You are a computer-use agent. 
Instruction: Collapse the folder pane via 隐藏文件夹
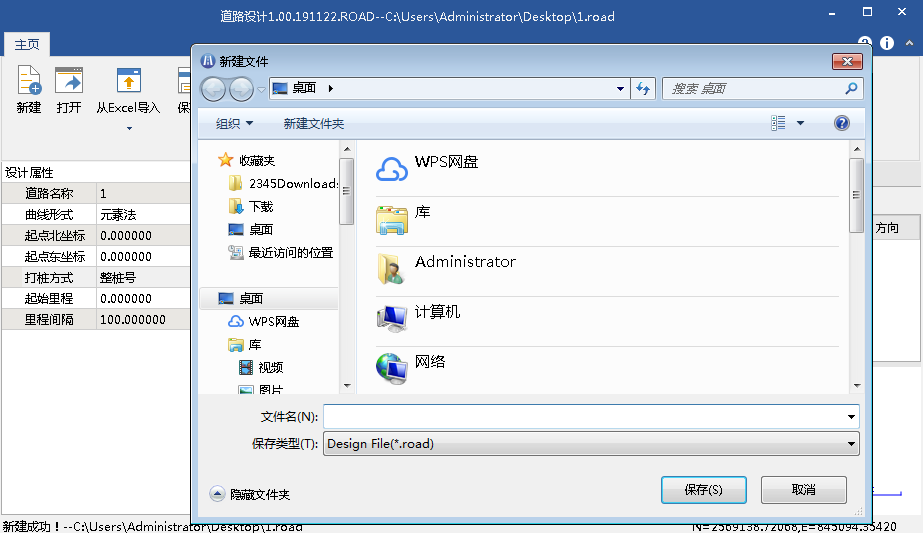pyautogui.click(x=251, y=494)
